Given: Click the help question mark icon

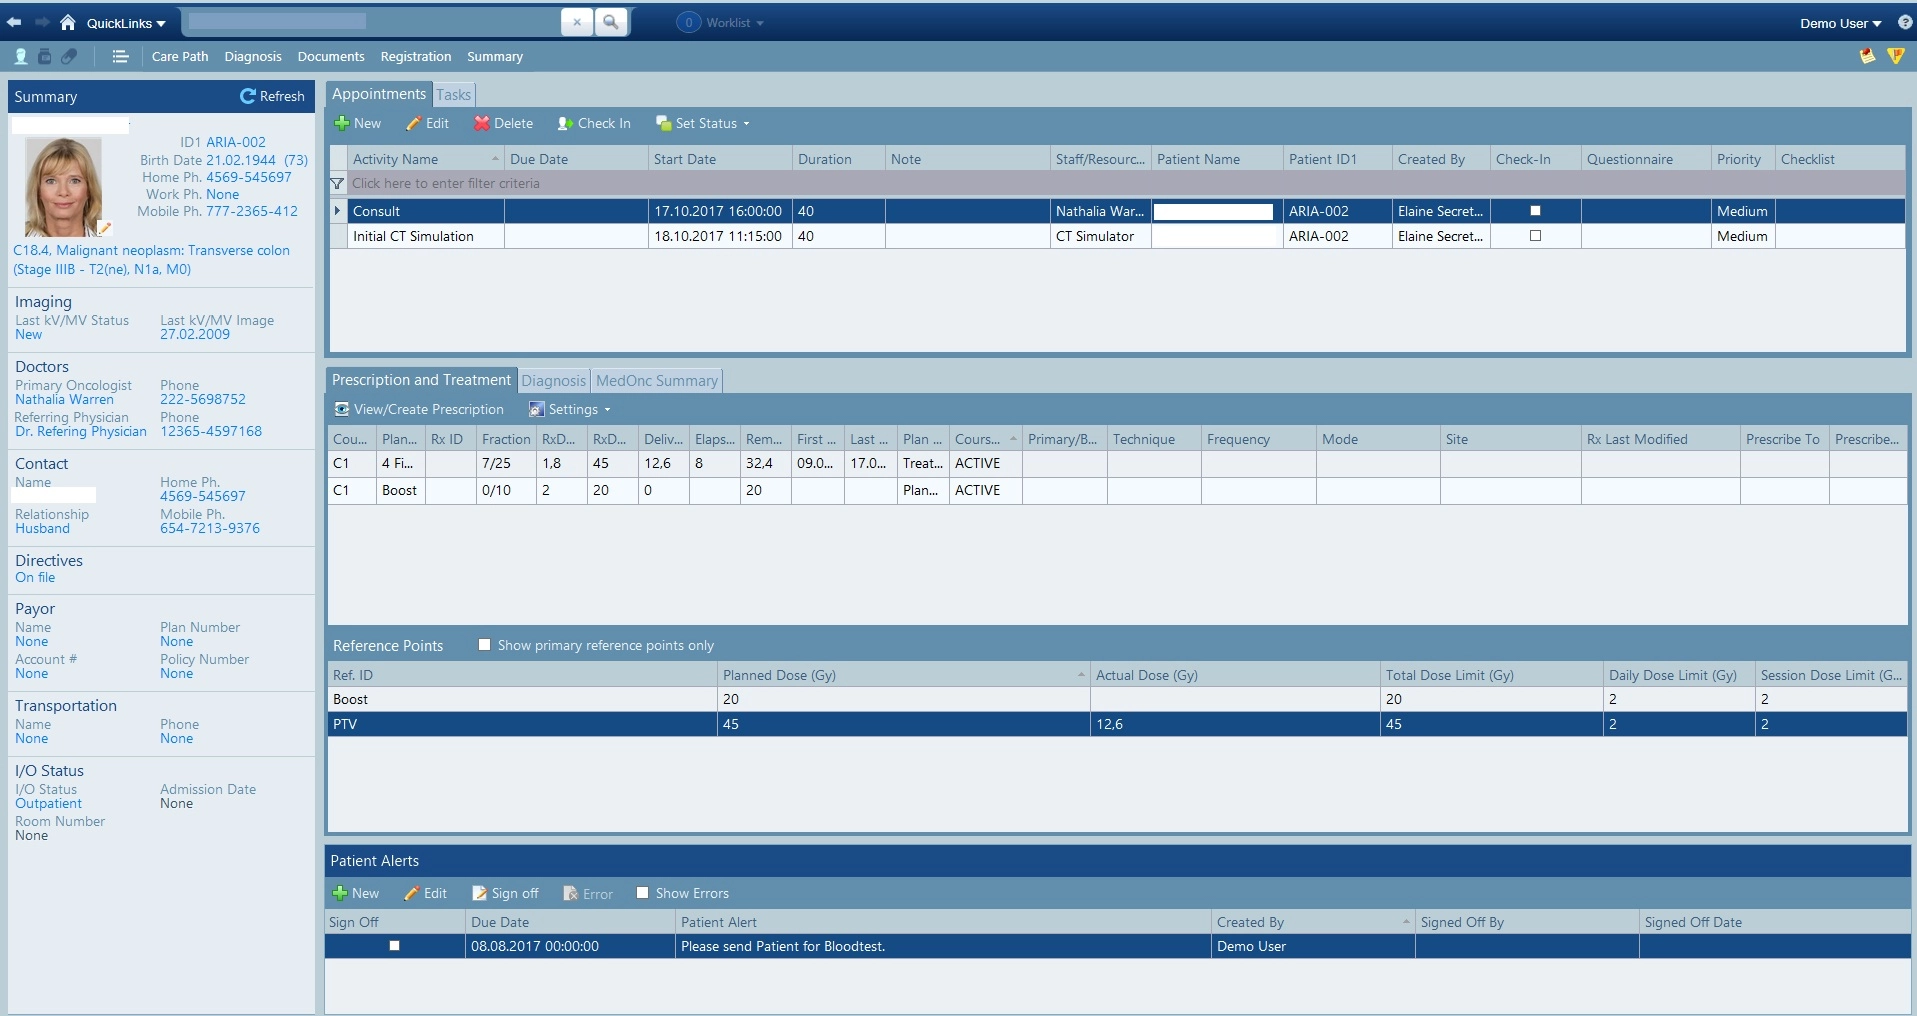Looking at the screenshot, I should [1904, 22].
